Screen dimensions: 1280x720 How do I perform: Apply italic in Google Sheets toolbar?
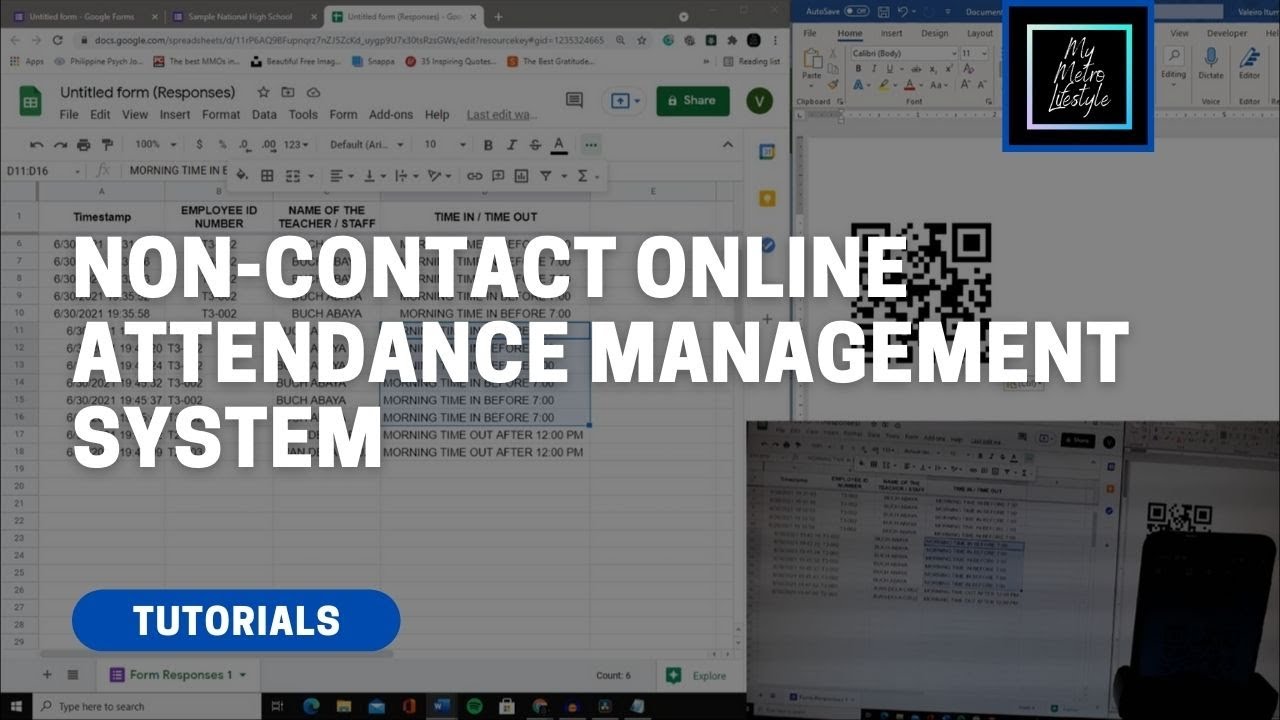pyautogui.click(x=512, y=145)
